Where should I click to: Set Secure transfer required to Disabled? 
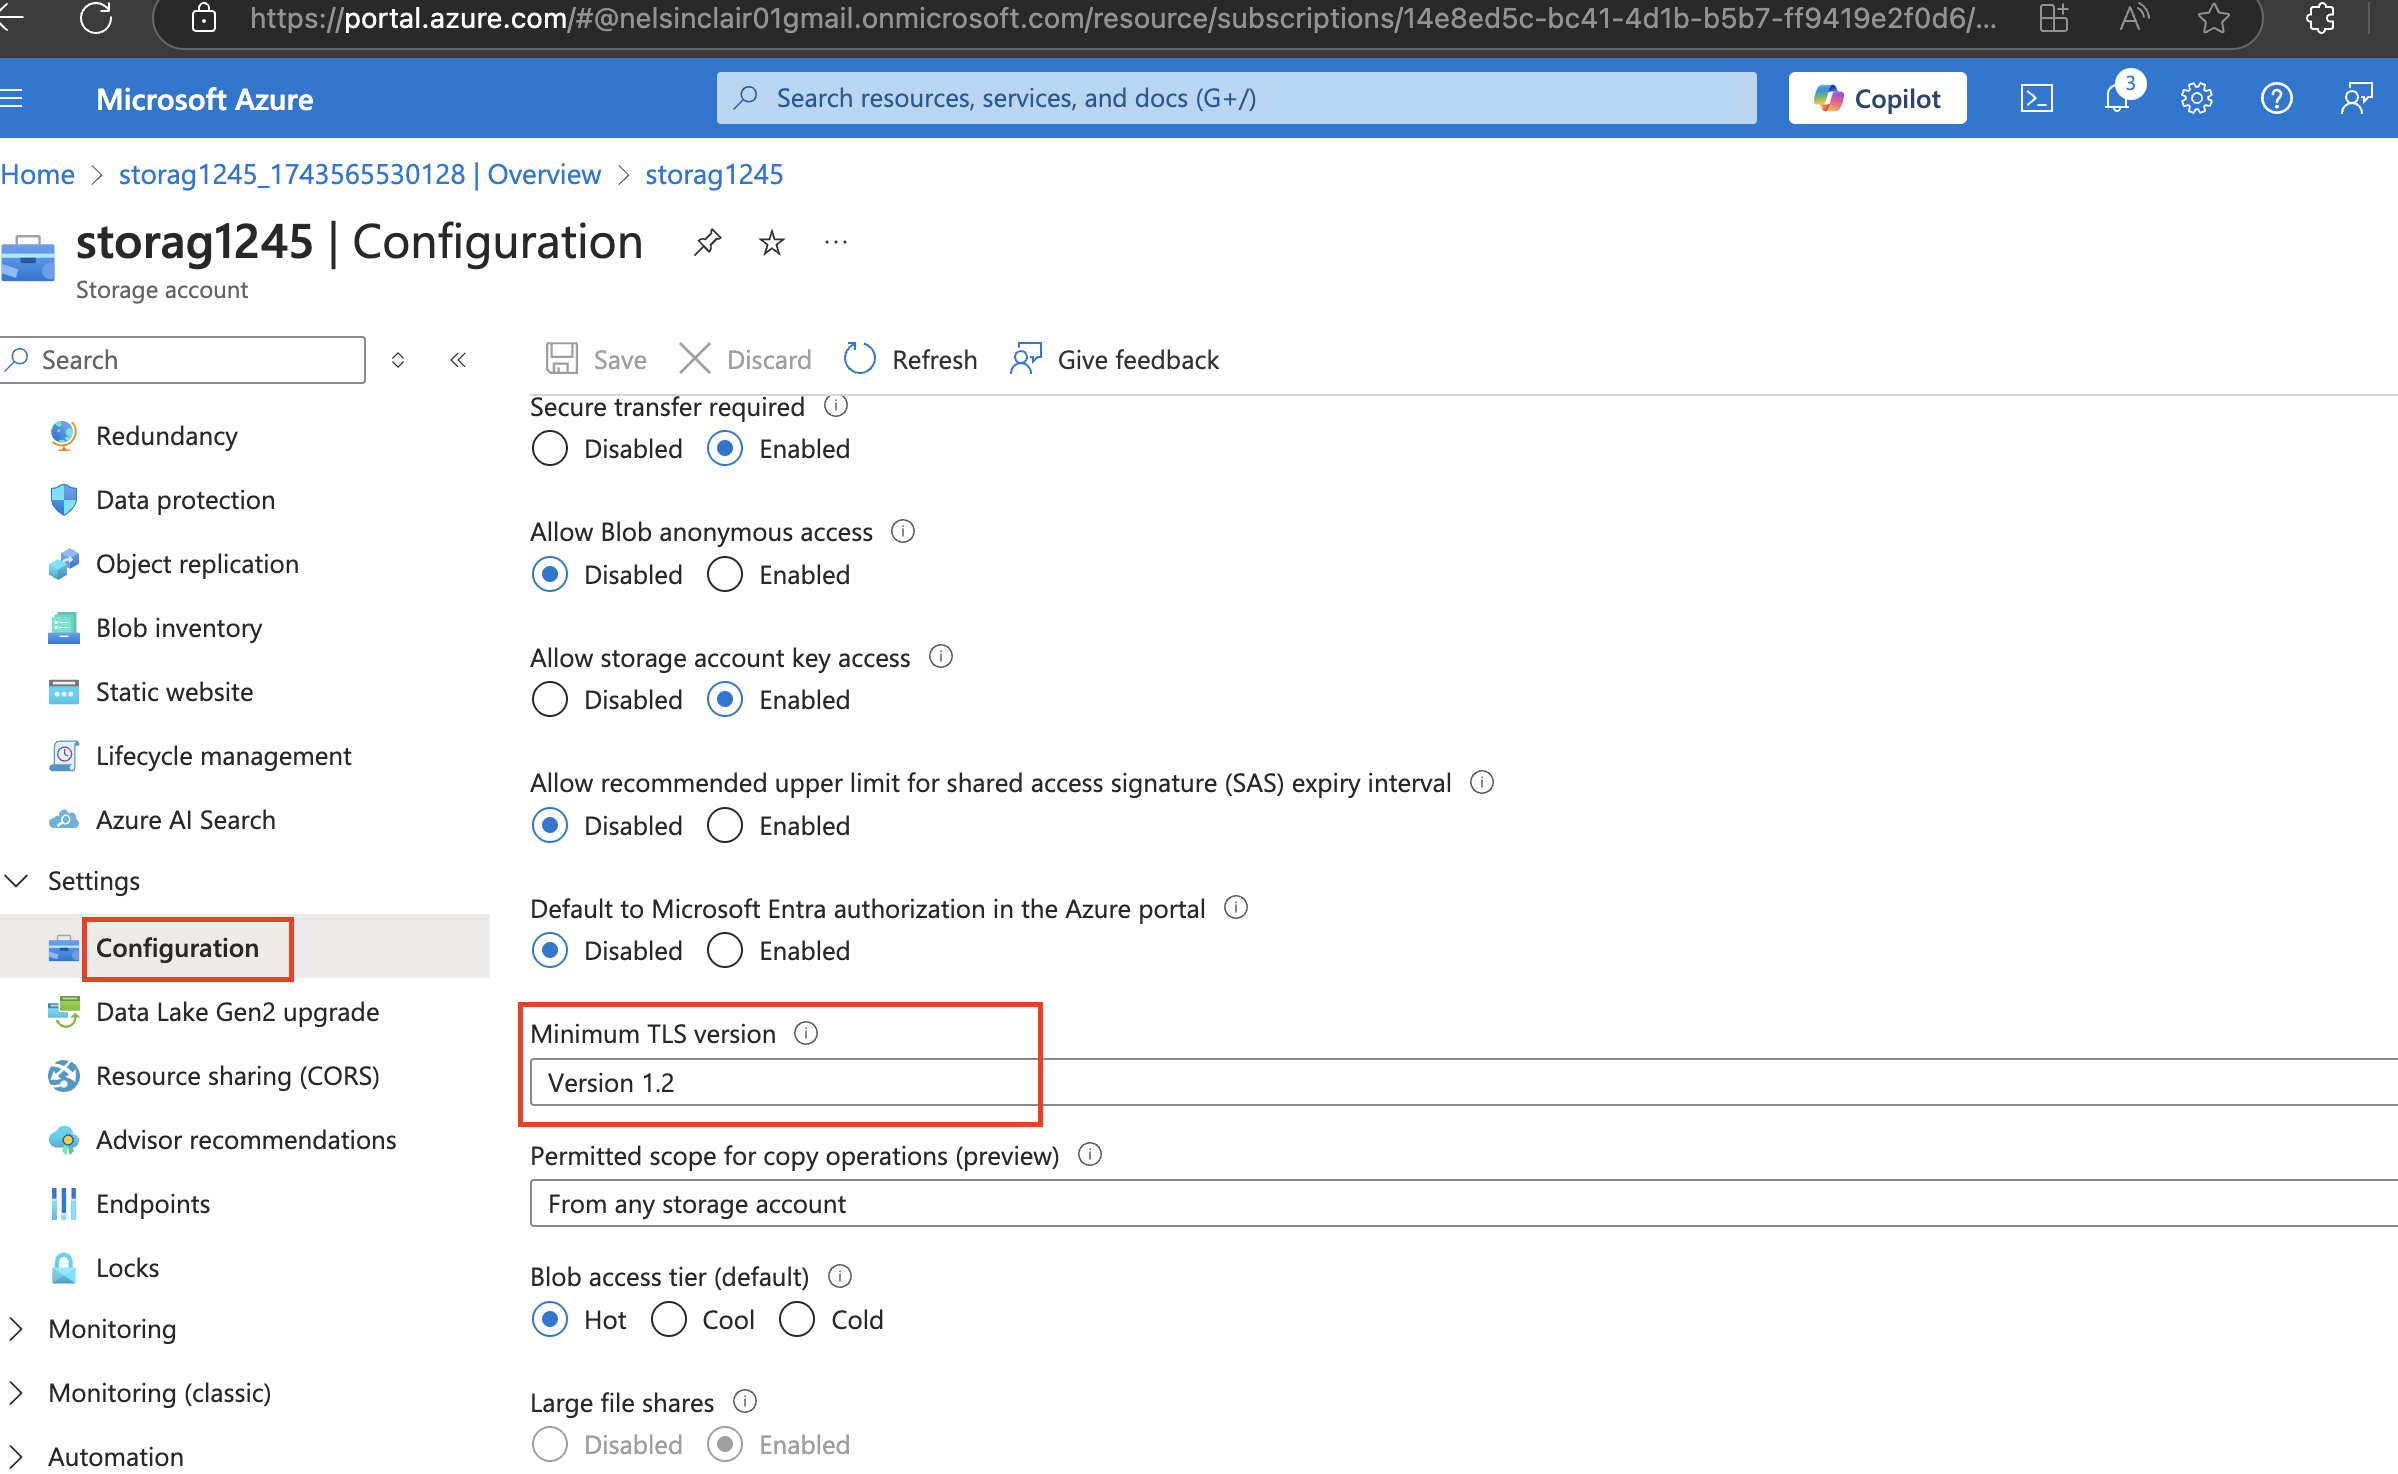[550, 449]
